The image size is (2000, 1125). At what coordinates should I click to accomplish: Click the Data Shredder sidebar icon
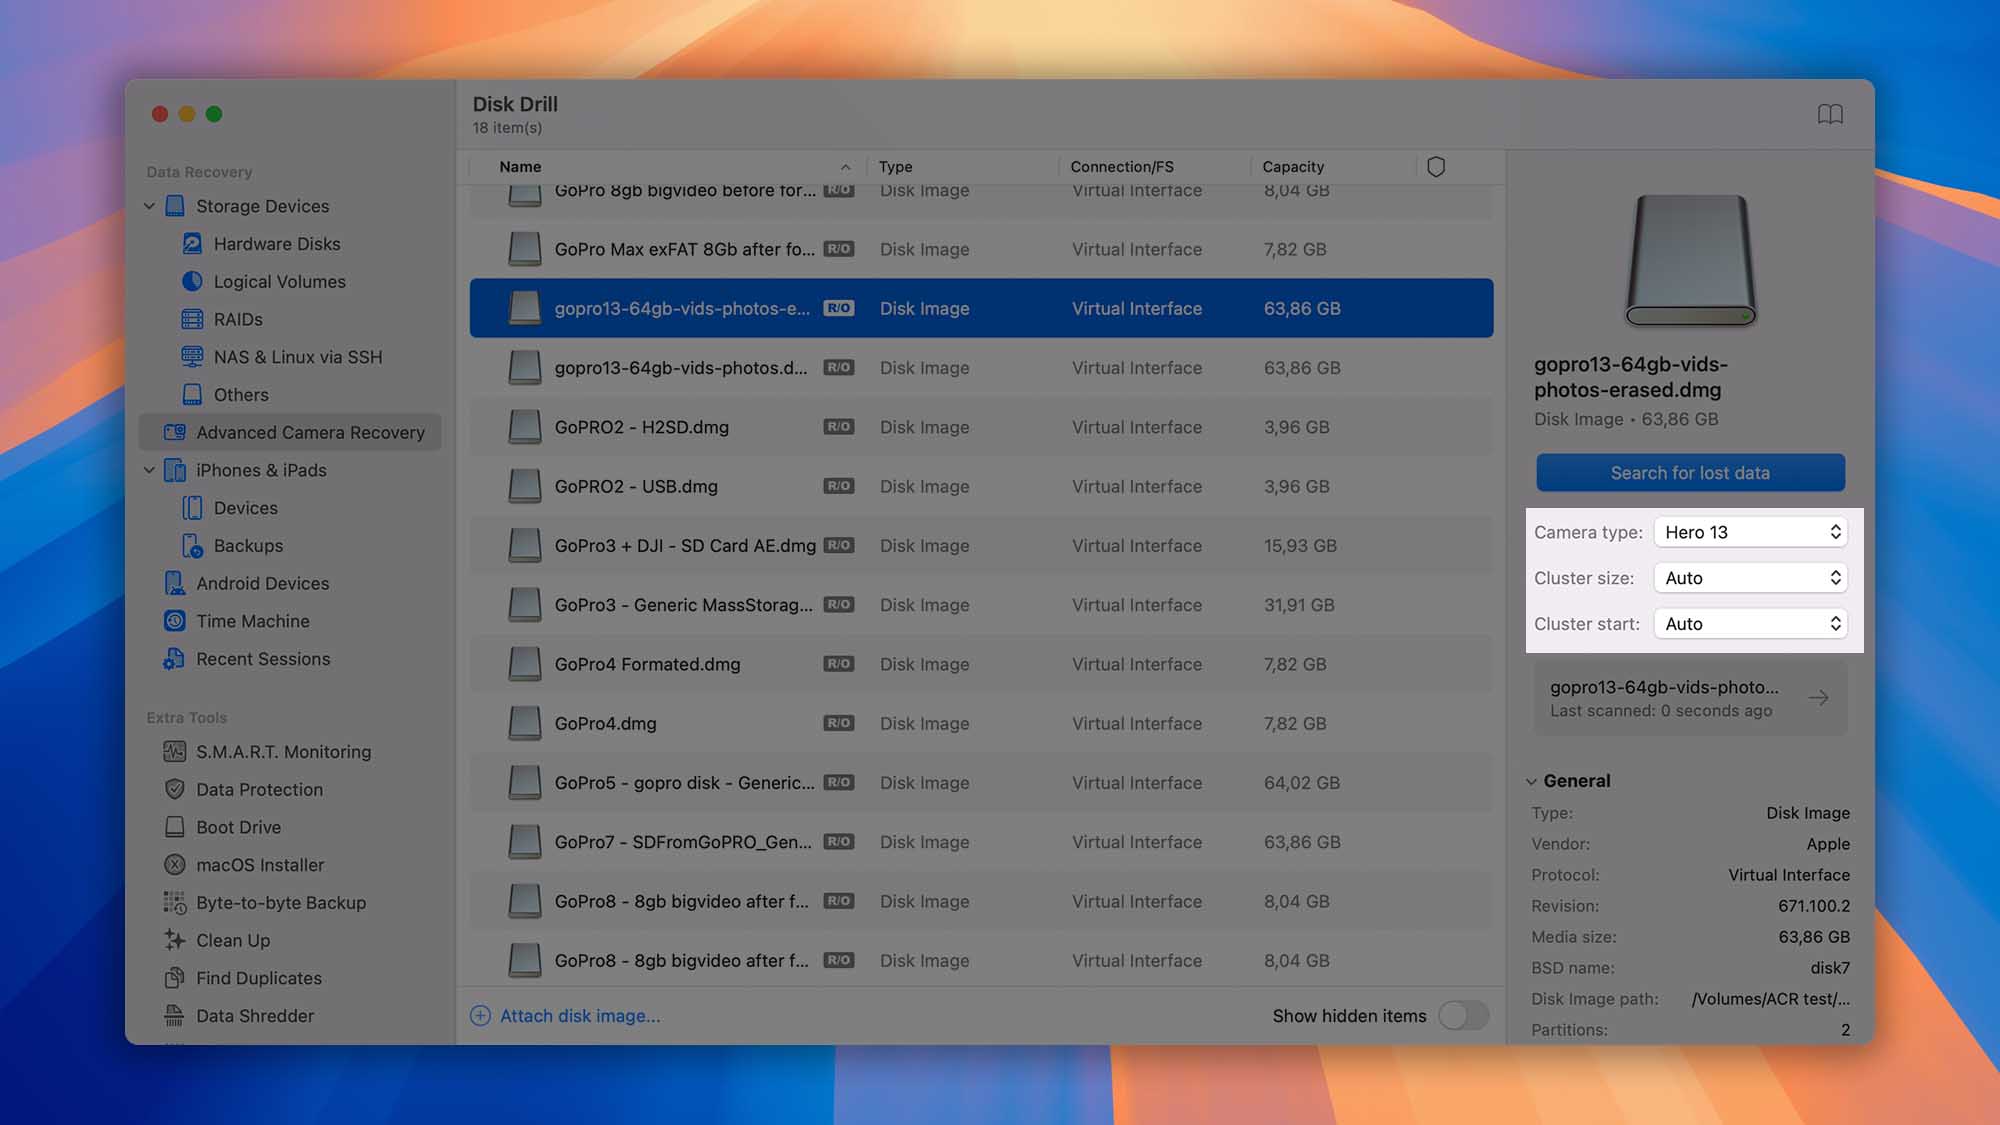click(174, 1015)
